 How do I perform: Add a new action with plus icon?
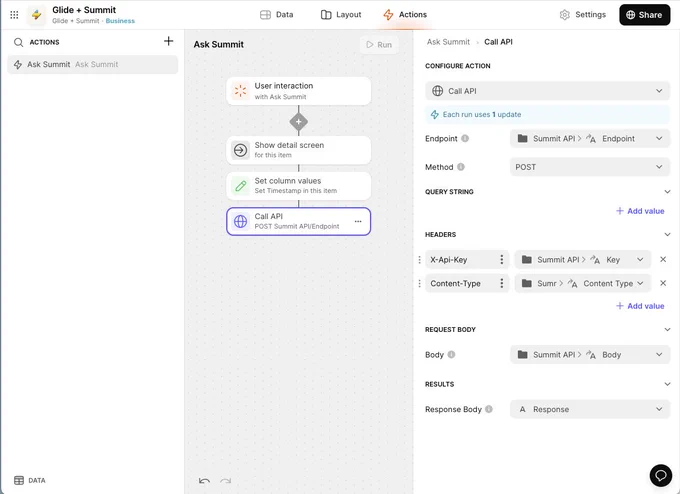(168, 41)
